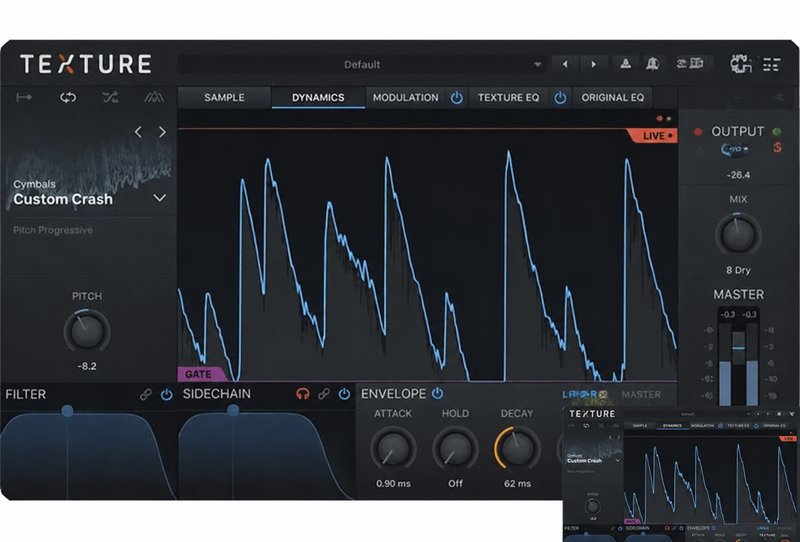The height and width of the screenshot is (542, 800).
Task: Open the Default preset dropdown
Action: pos(362,64)
